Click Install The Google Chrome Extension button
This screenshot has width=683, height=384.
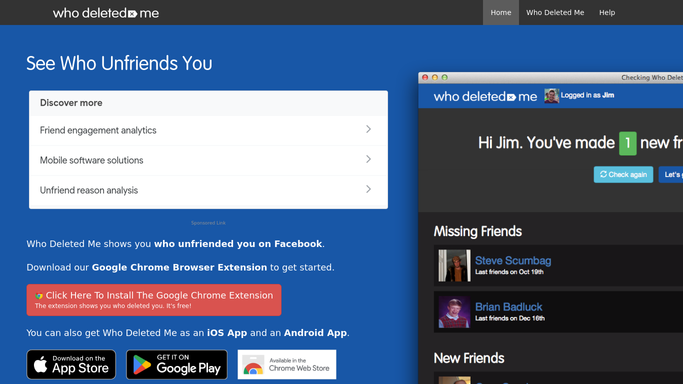point(154,300)
